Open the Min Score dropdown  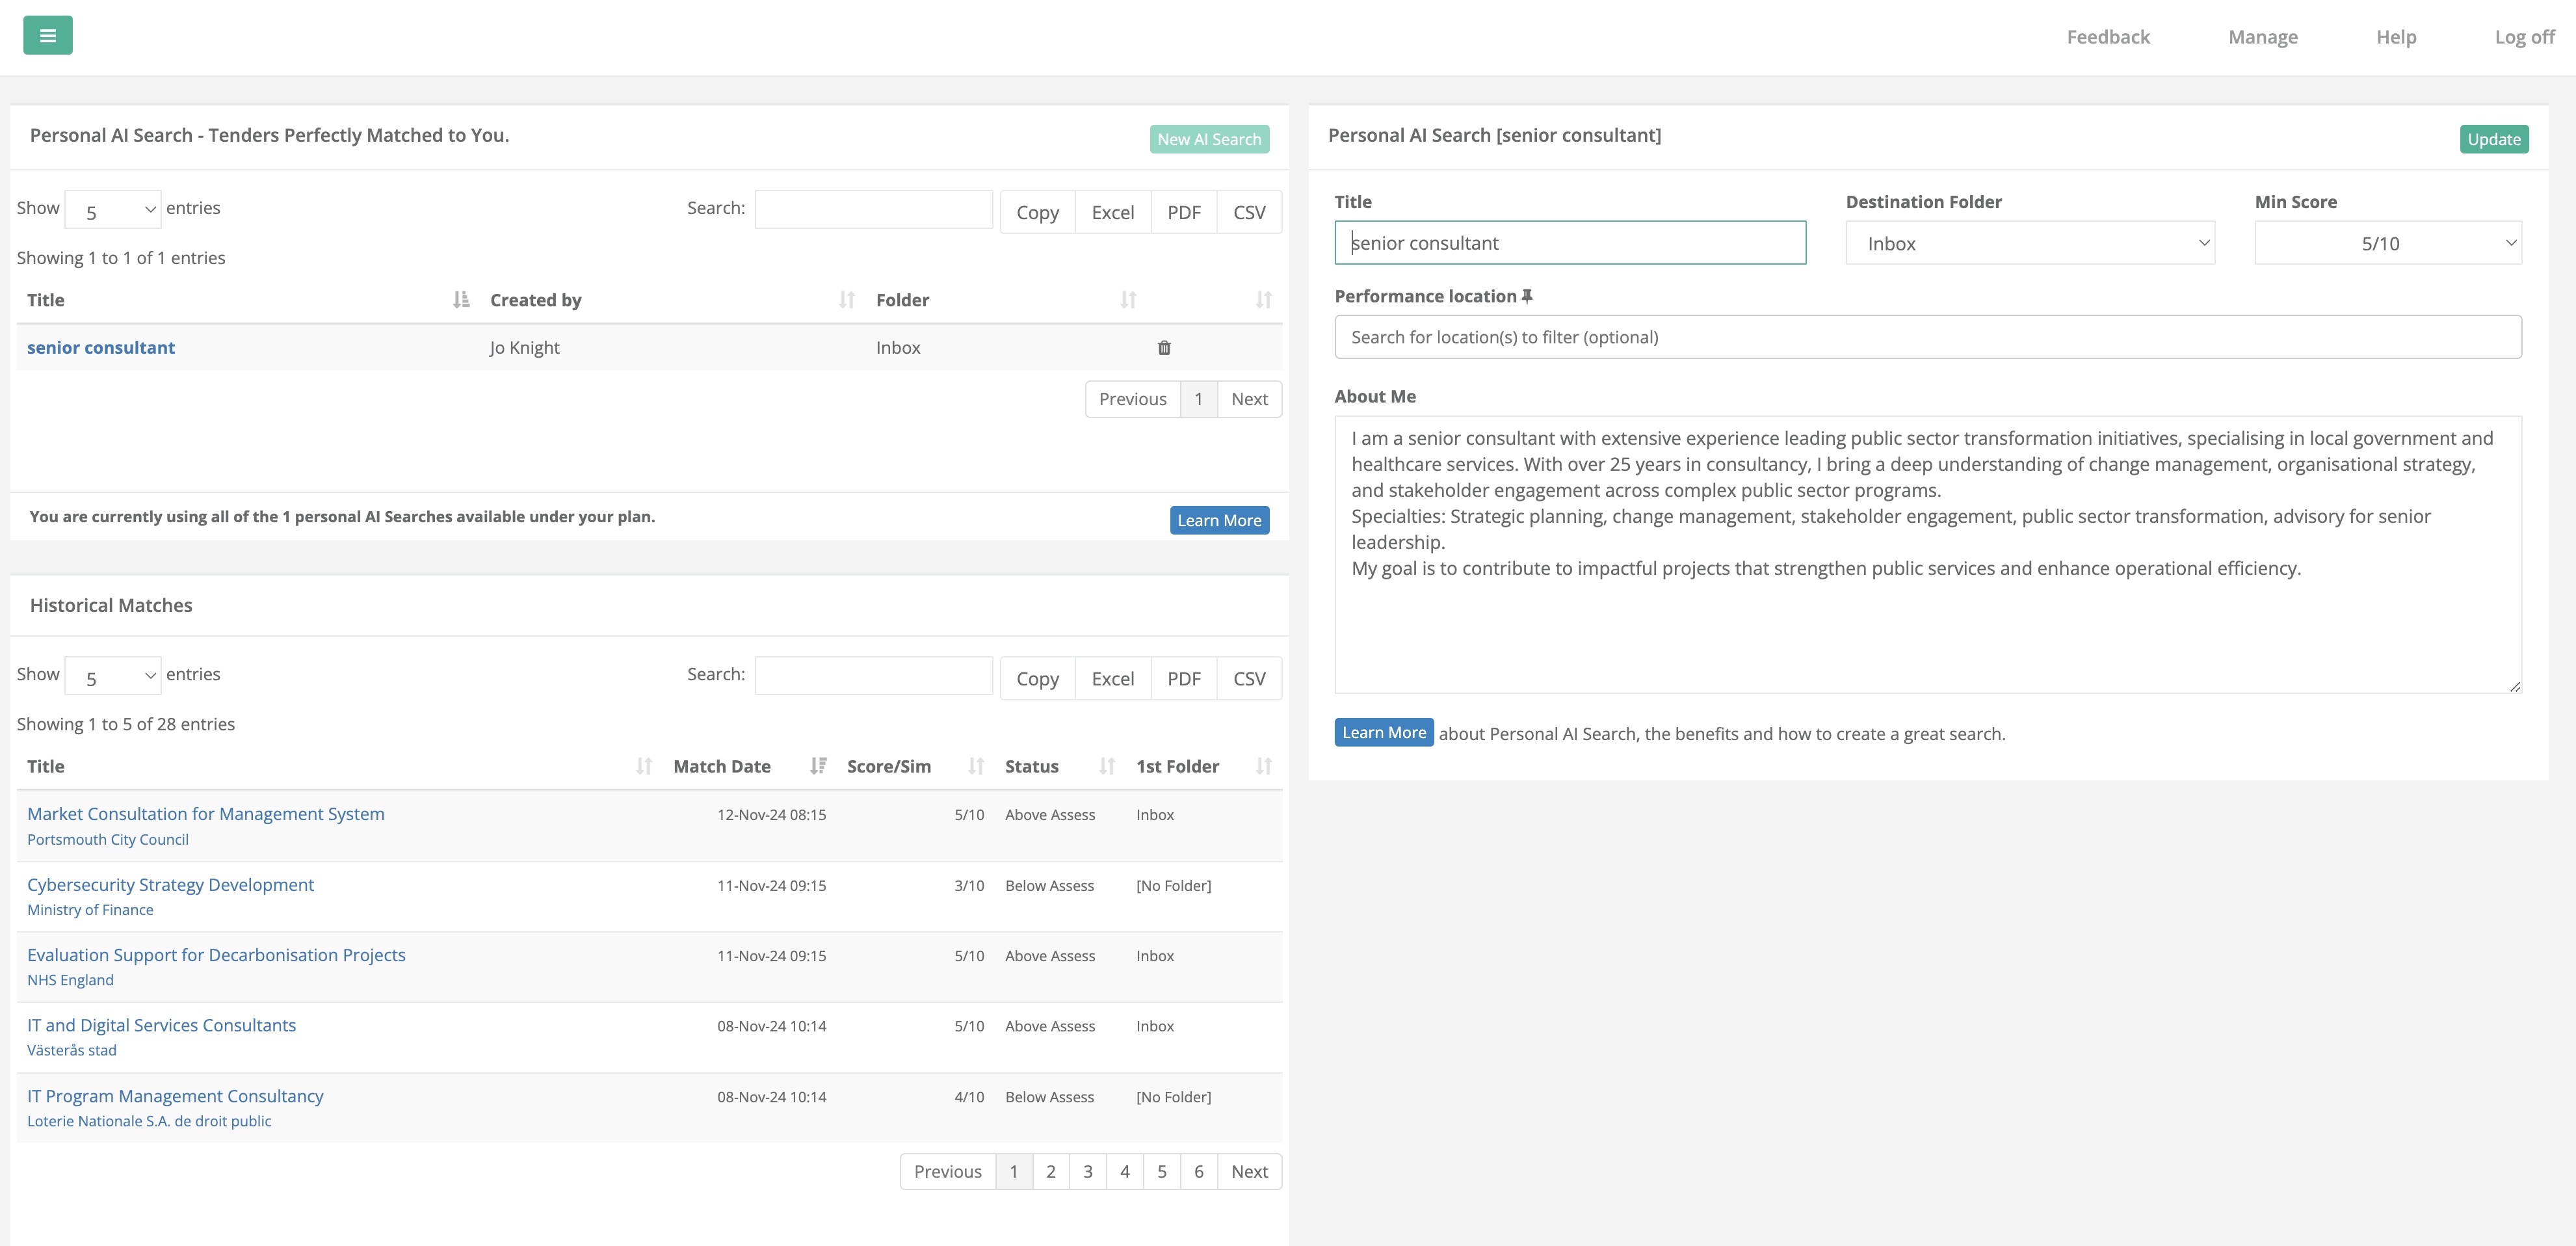(2387, 243)
